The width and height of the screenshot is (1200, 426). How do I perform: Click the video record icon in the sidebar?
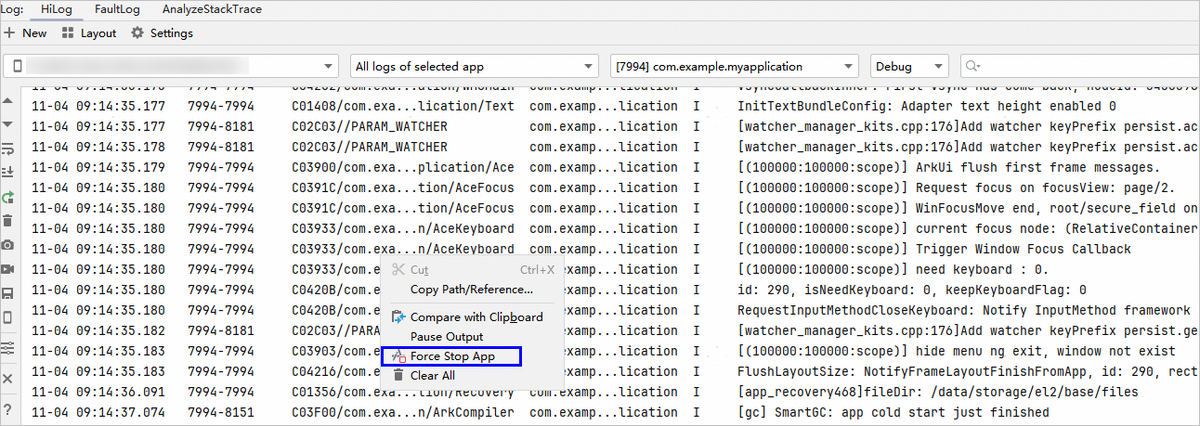tap(8, 269)
